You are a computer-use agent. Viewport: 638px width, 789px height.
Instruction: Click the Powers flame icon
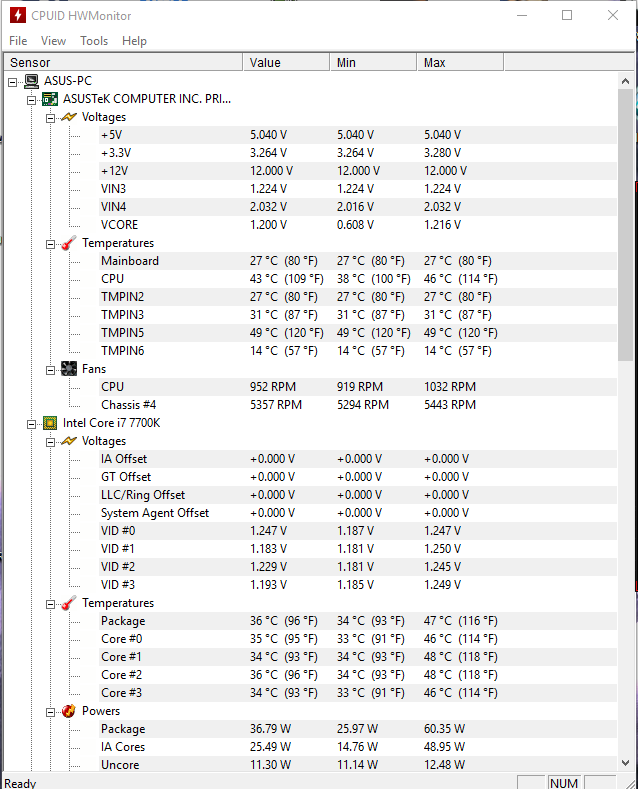[x=69, y=711]
